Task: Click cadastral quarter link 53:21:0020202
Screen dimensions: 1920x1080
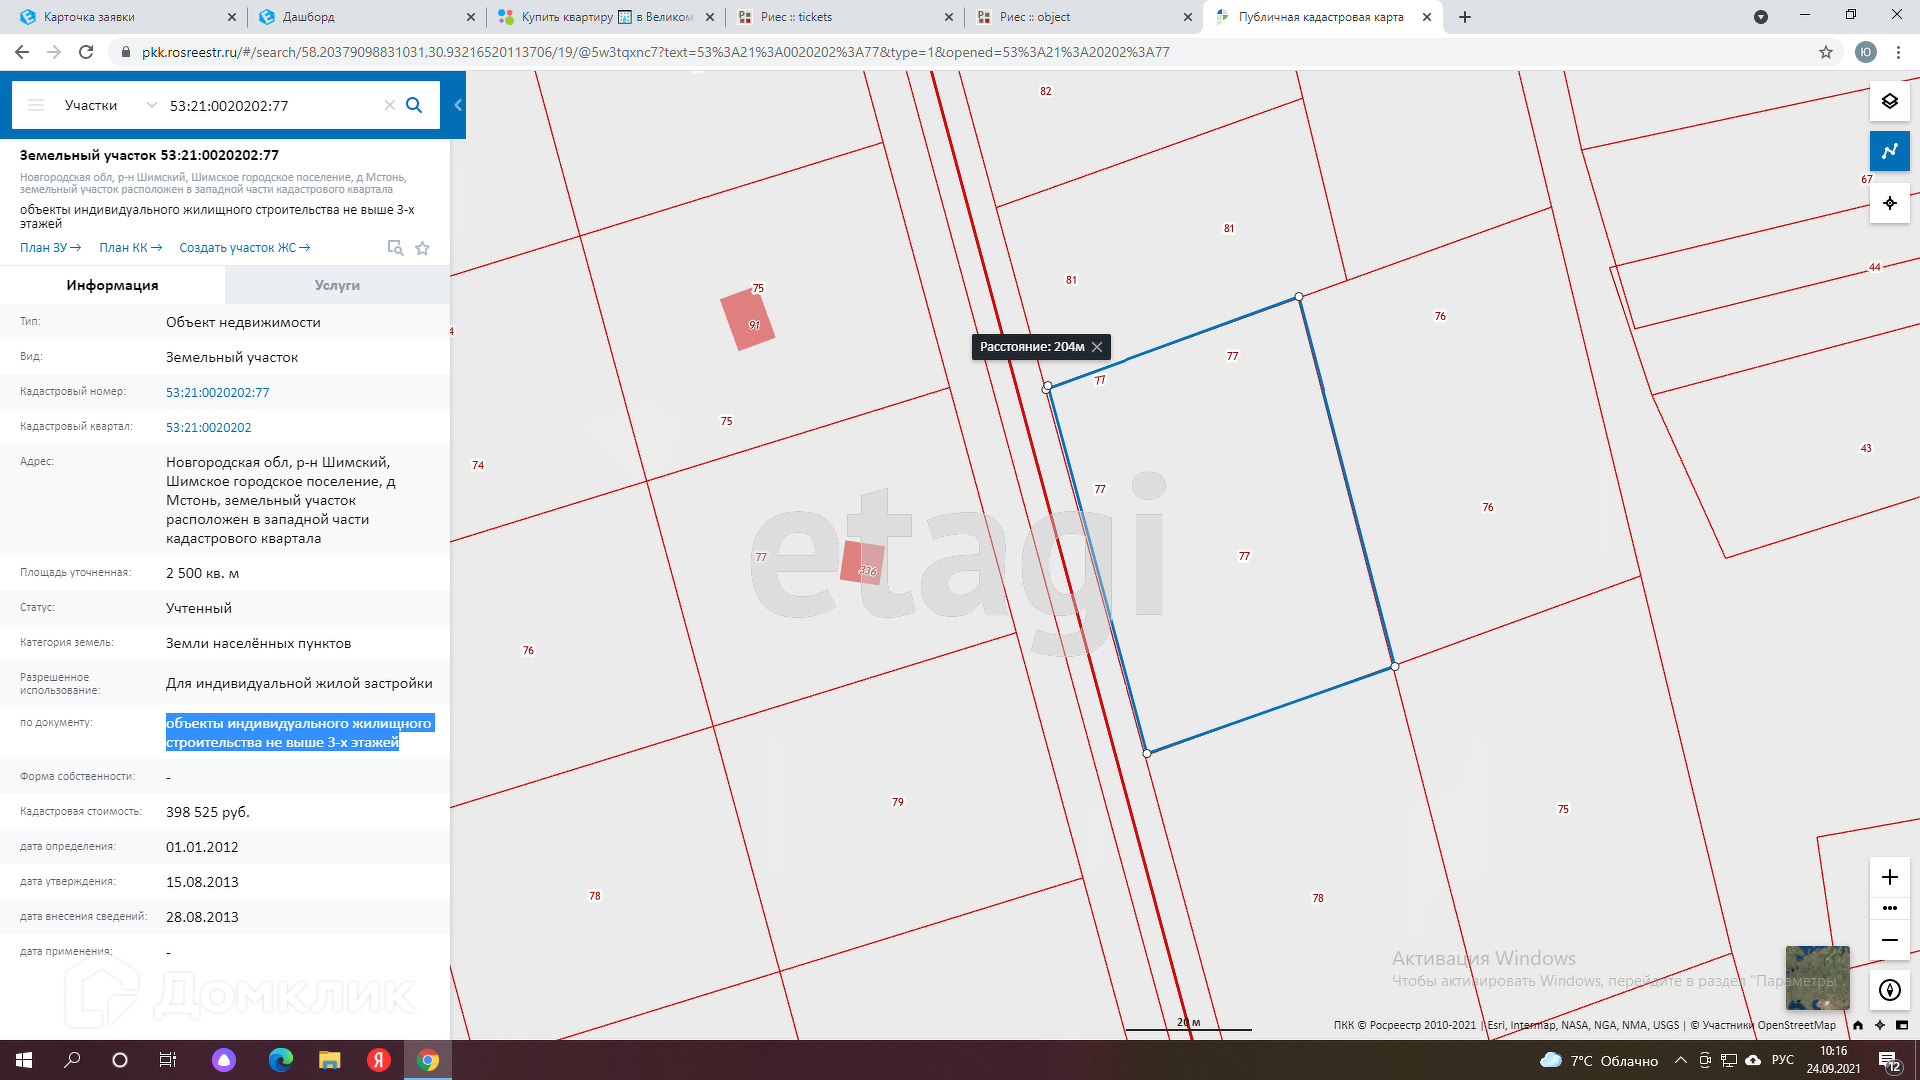Action: click(208, 427)
